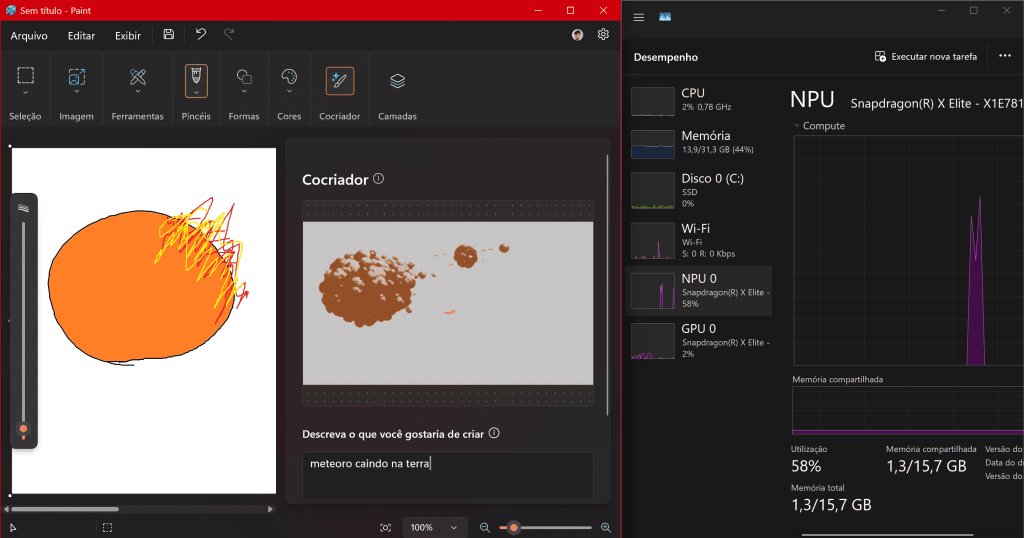1024x538 pixels.
Task: Expand the Seleção dropdown arrow
Action: tap(26, 92)
